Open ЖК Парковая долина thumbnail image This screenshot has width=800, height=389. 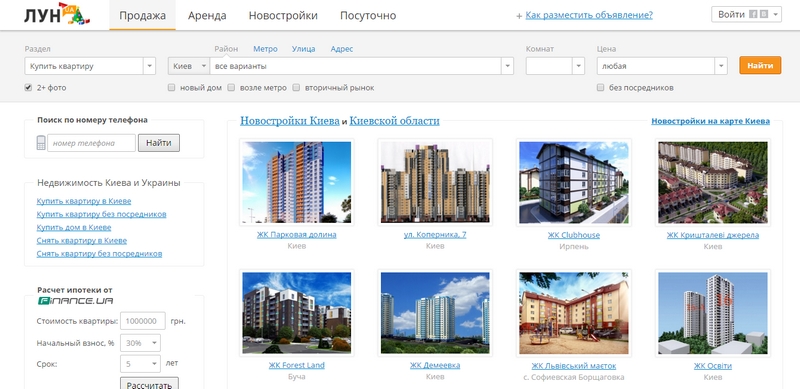(296, 182)
